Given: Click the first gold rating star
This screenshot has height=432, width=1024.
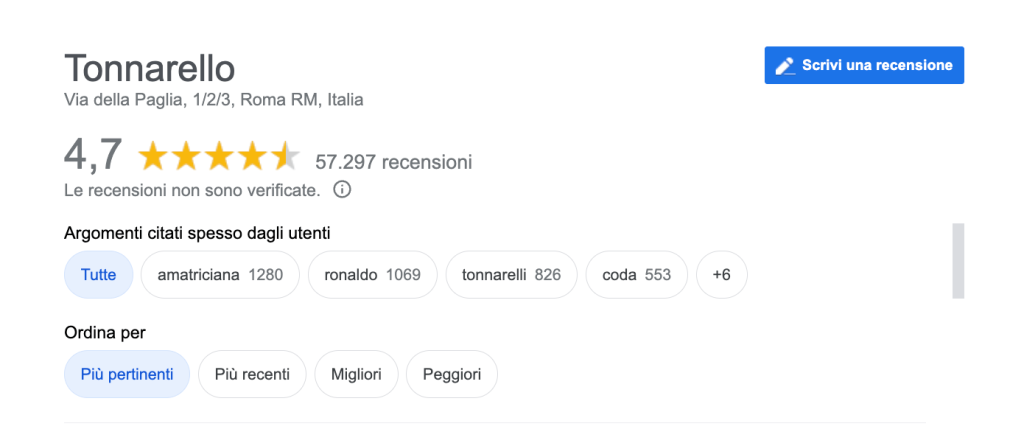Looking at the screenshot, I should tap(153, 157).
